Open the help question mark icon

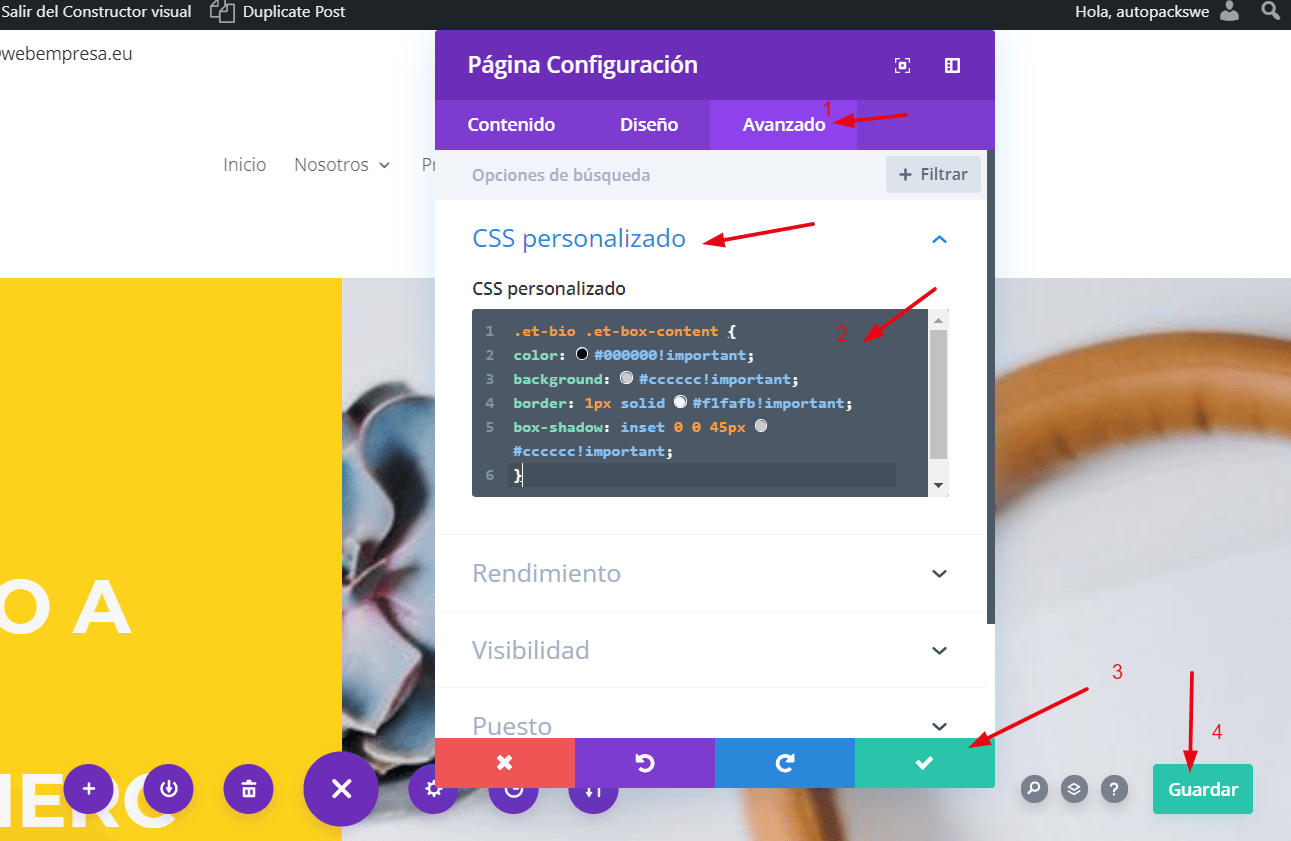(x=1114, y=789)
